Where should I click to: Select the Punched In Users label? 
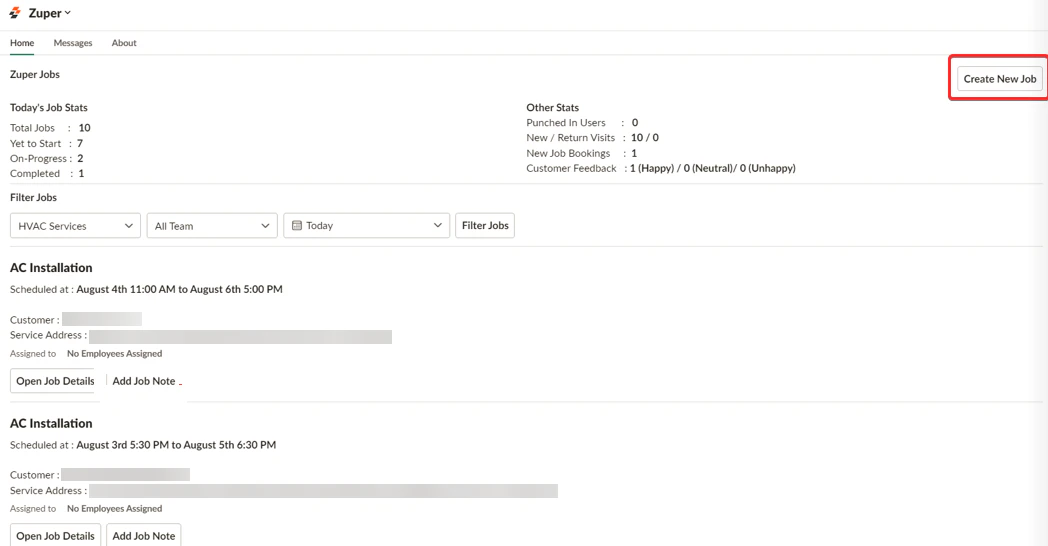(565, 123)
